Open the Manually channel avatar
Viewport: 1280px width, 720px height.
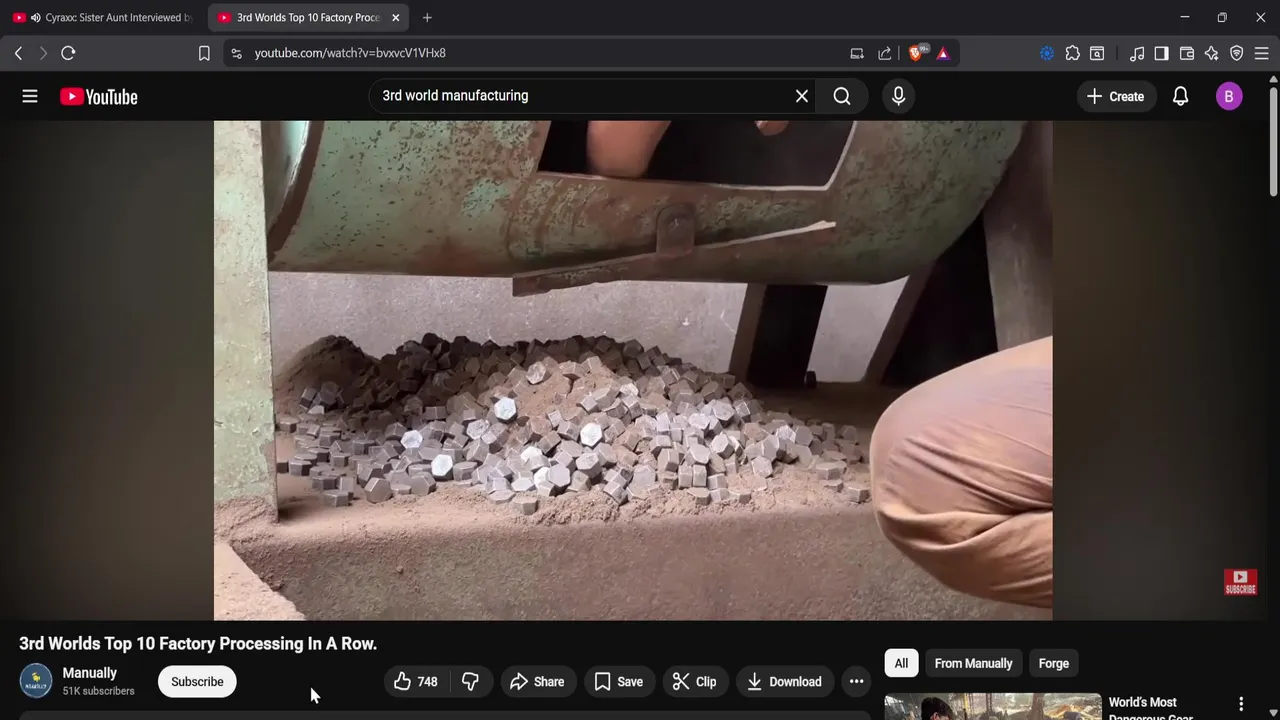tap(36, 681)
